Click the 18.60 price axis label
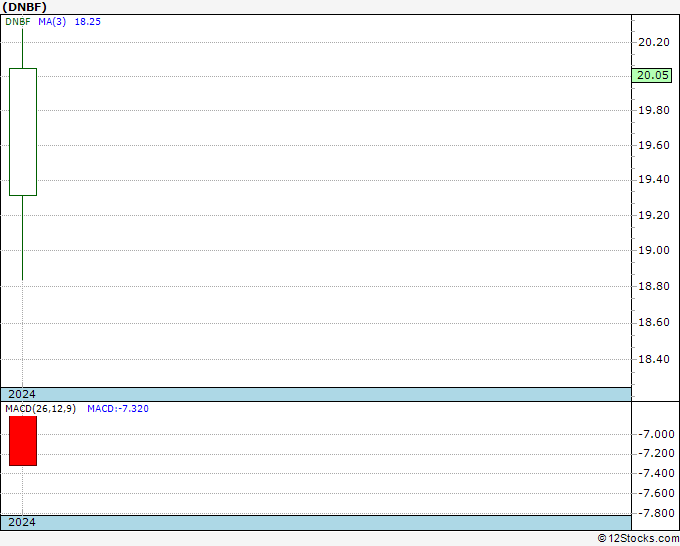This screenshot has height=546, width=680. (x=654, y=322)
